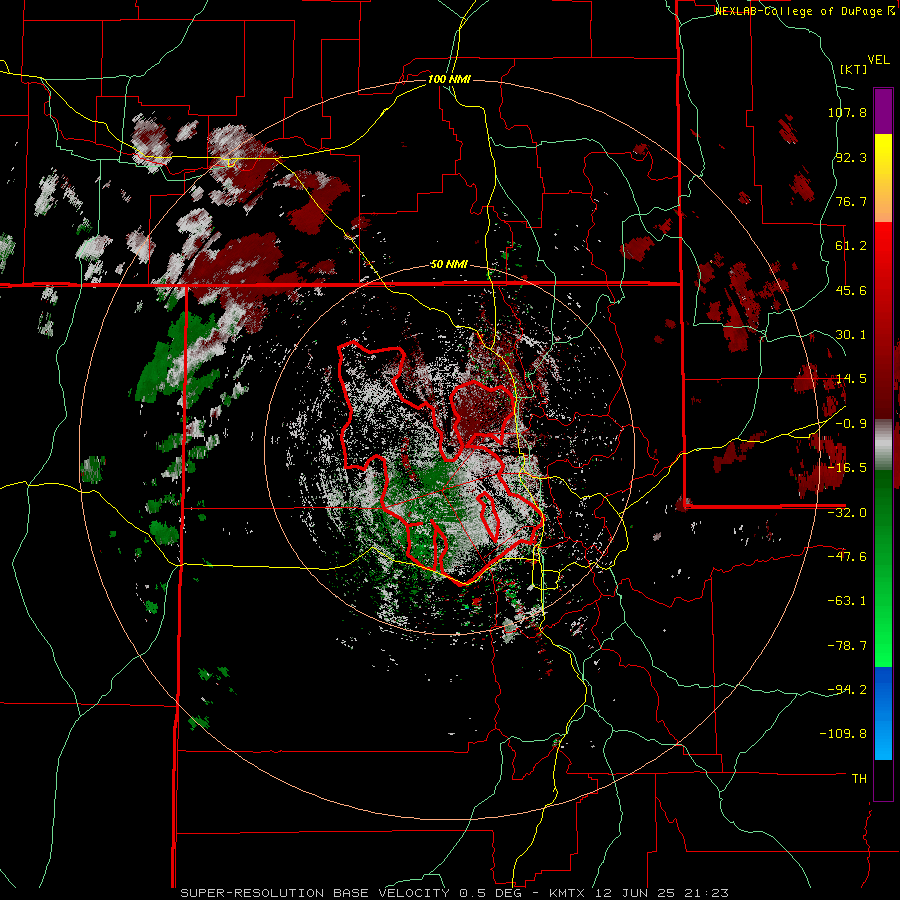
Task: Select the -47.6 legend value
Action: tap(847, 557)
